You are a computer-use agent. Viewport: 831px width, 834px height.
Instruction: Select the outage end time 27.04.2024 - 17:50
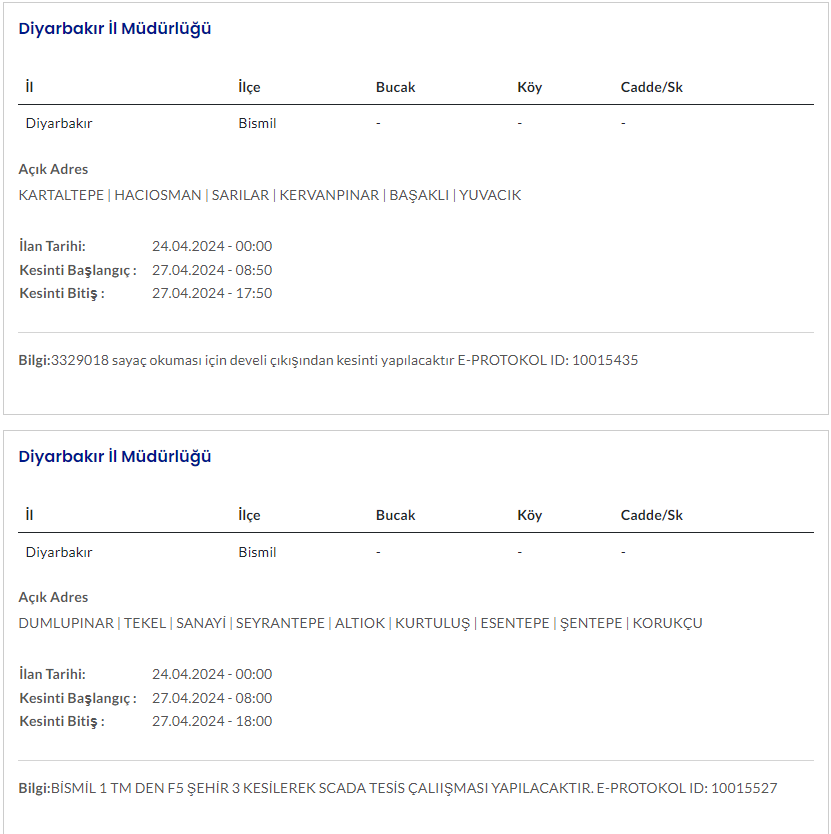tap(212, 293)
